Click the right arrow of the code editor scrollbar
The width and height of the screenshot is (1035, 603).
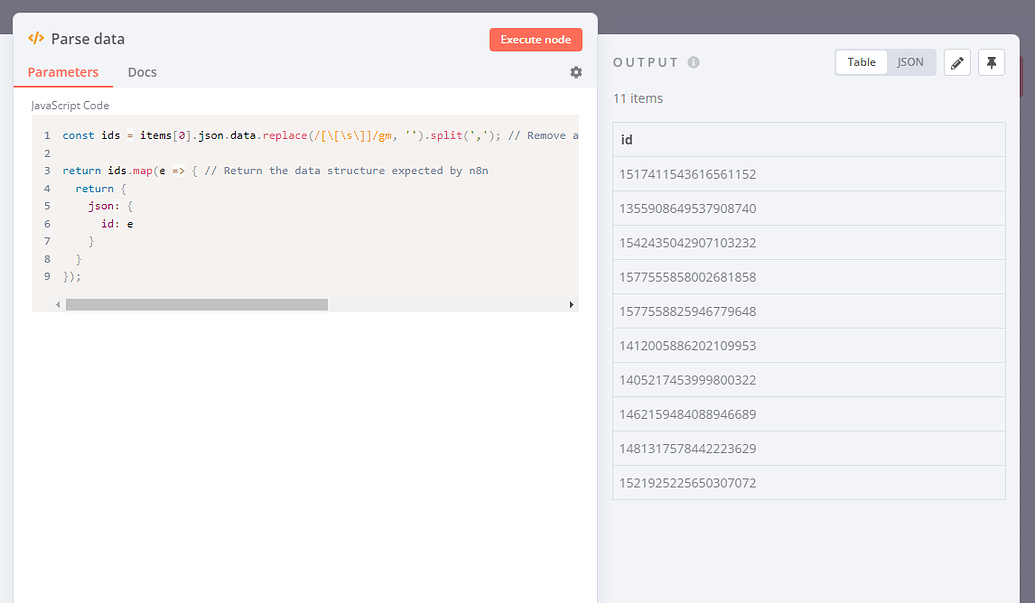click(572, 303)
